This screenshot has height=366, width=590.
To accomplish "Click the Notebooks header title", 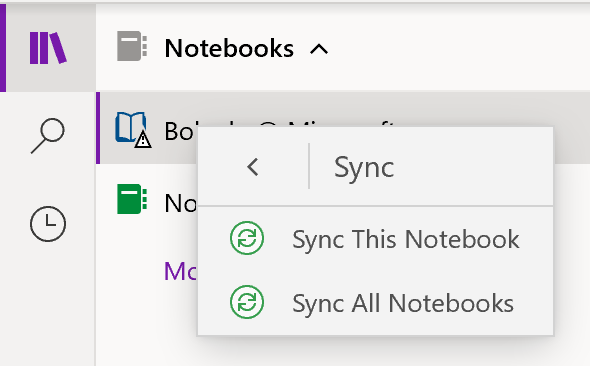I will click(229, 48).
